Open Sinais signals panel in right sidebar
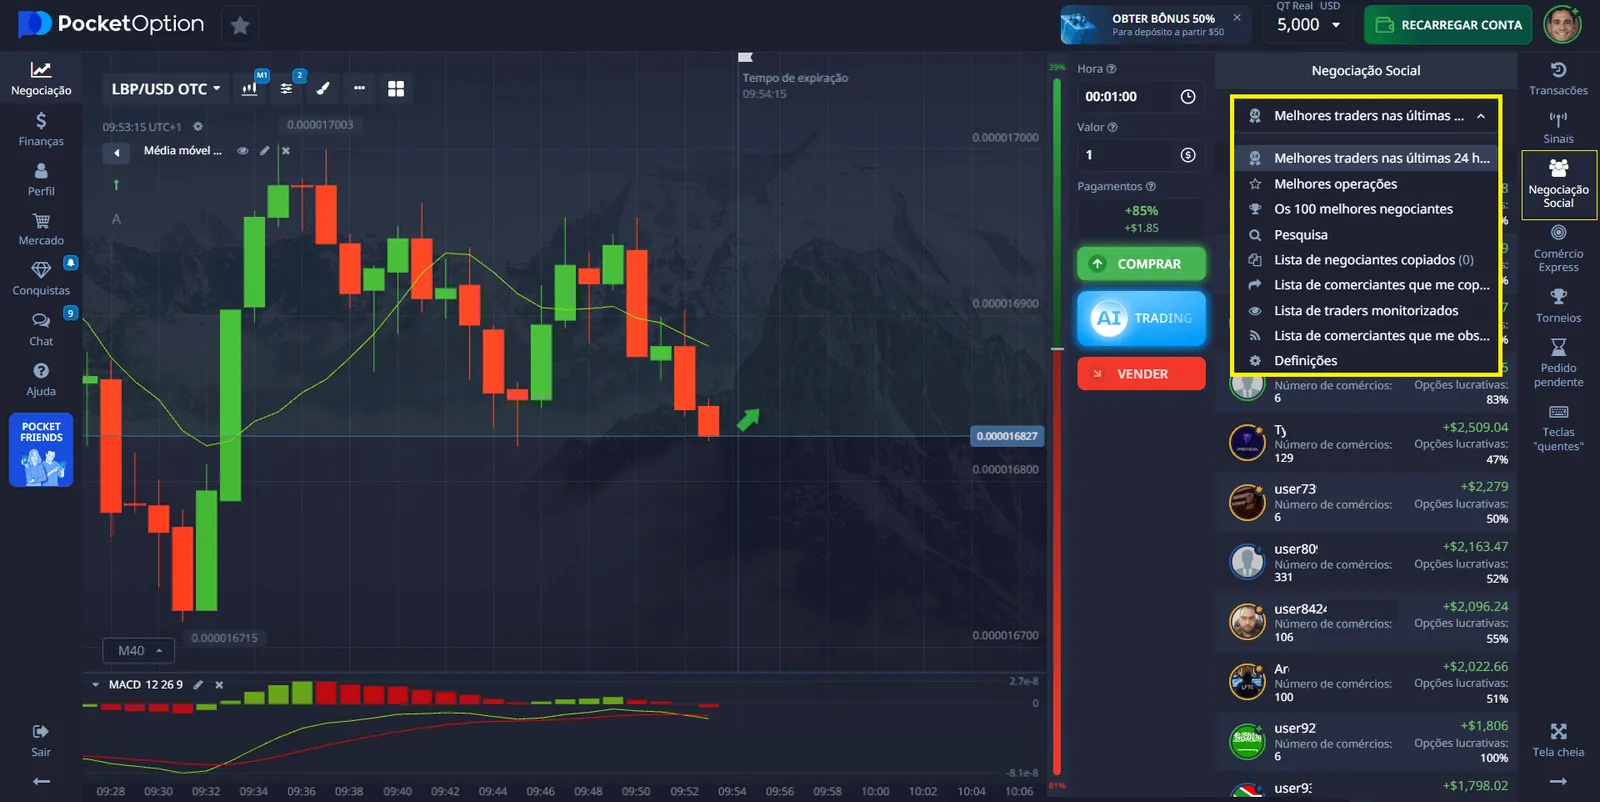Viewport: 1600px width, 802px height. tap(1558, 127)
